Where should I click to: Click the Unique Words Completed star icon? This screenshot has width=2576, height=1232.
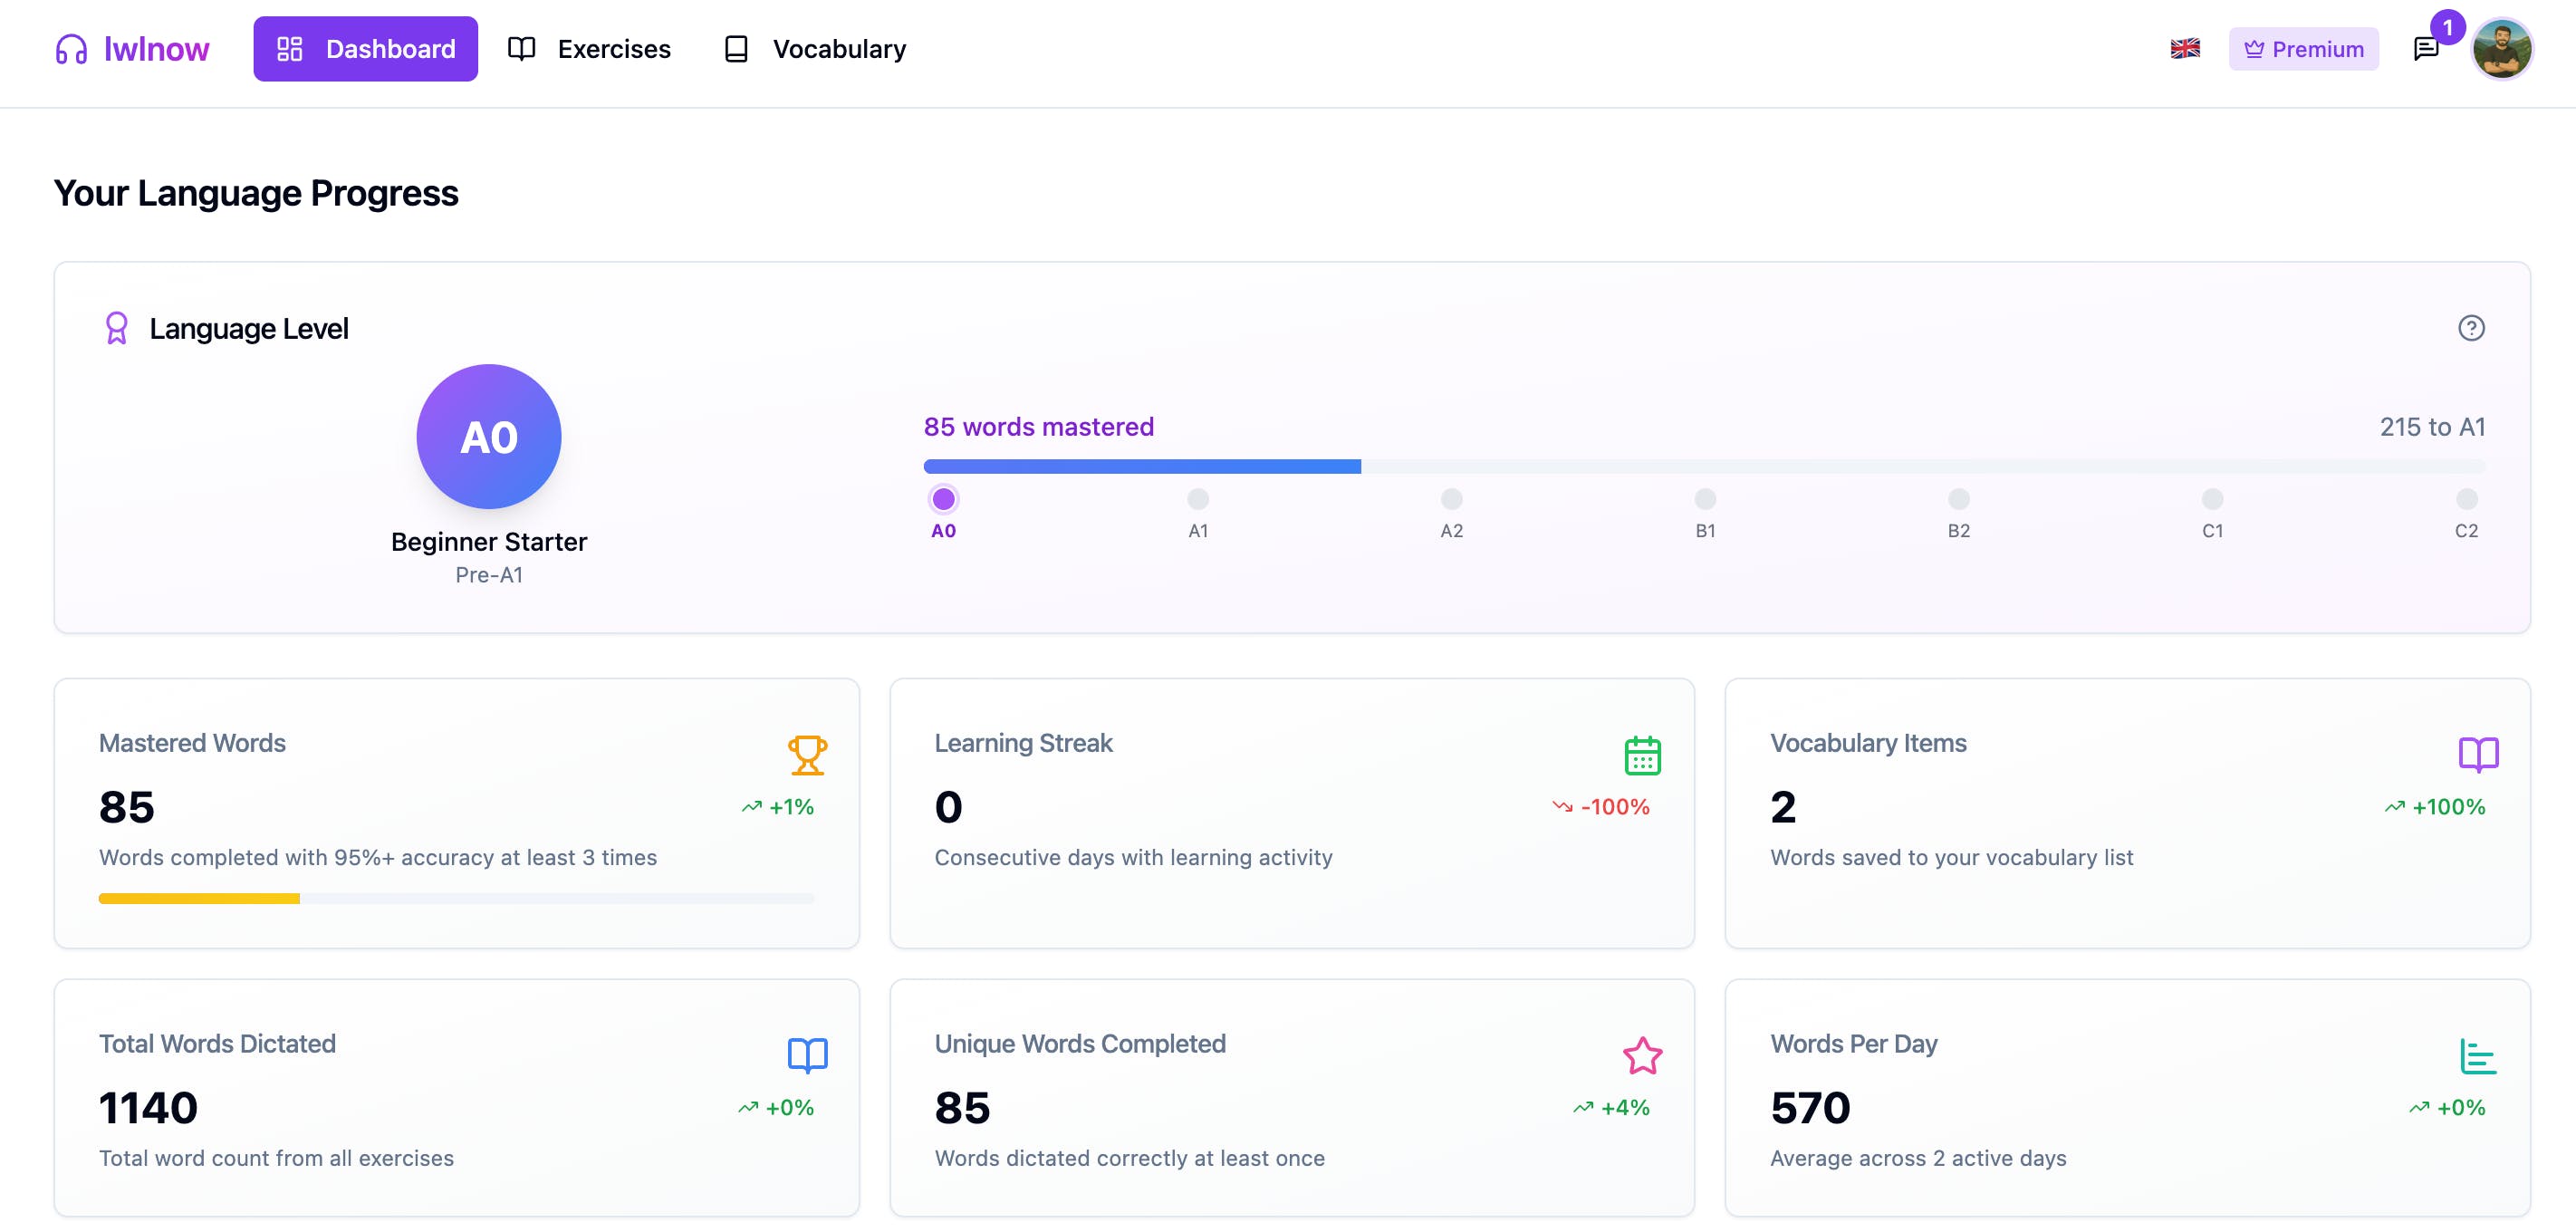[1642, 1056]
